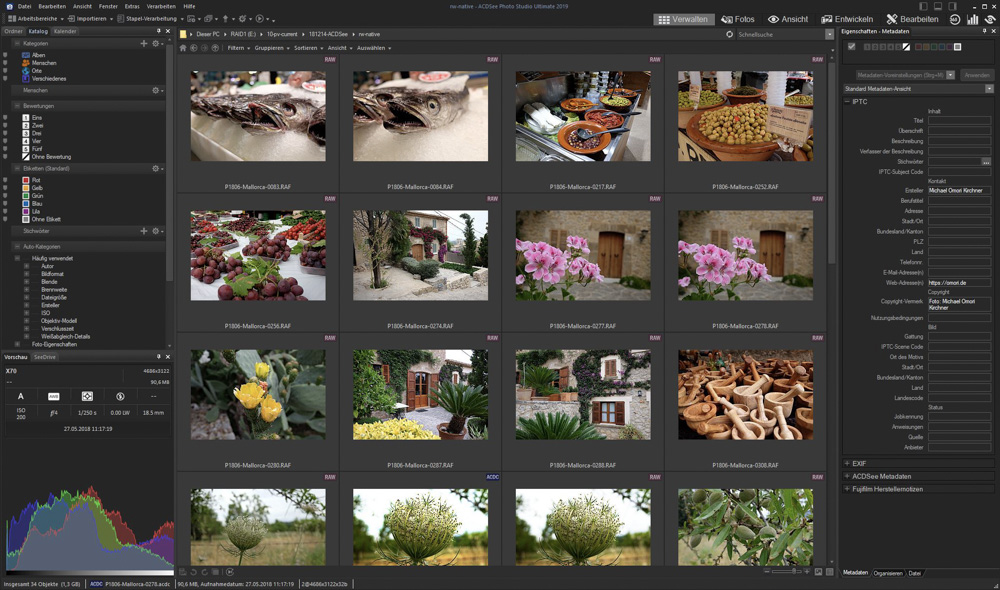Image resolution: width=1000 pixels, height=590 pixels.
Task: Click the upload arrow icon in the main toolbar
Action: [225, 19]
